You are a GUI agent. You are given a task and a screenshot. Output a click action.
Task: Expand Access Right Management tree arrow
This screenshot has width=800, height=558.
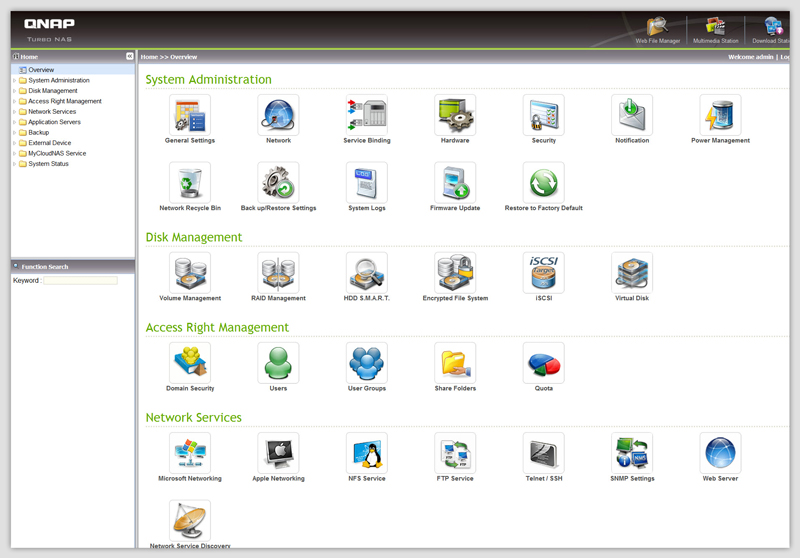point(14,102)
